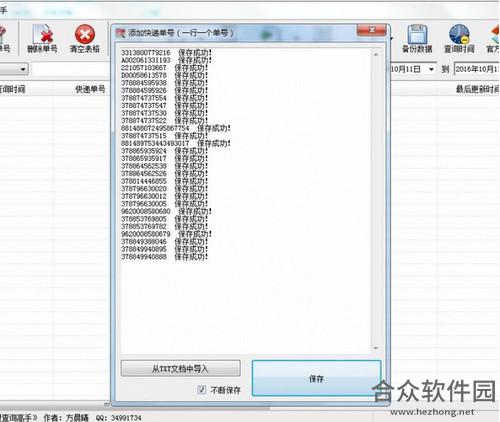Click the 最后更新时间 column header
Viewport: 500px width, 422px height.
tap(477, 89)
